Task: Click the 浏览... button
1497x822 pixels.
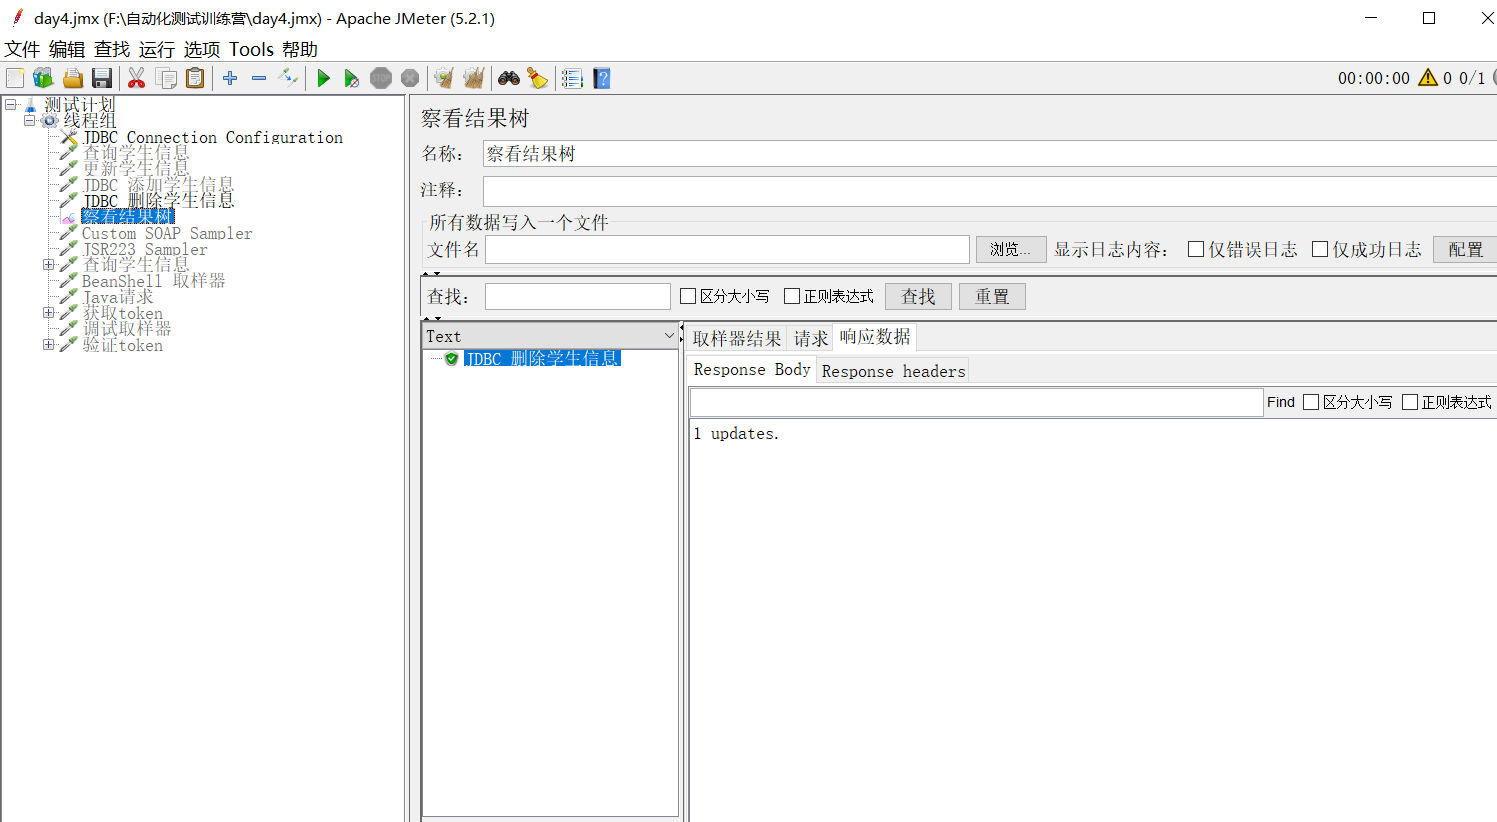Action: [x=1011, y=249]
